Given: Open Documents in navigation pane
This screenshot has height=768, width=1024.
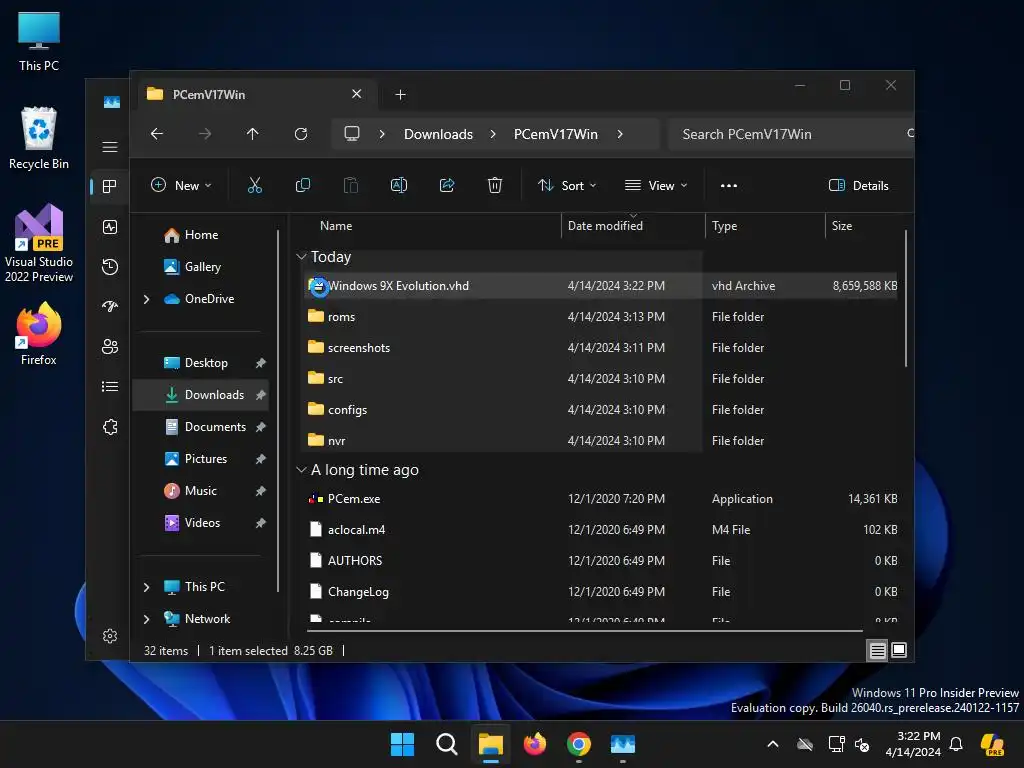Looking at the screenshot, I should [x=215, y=427].
